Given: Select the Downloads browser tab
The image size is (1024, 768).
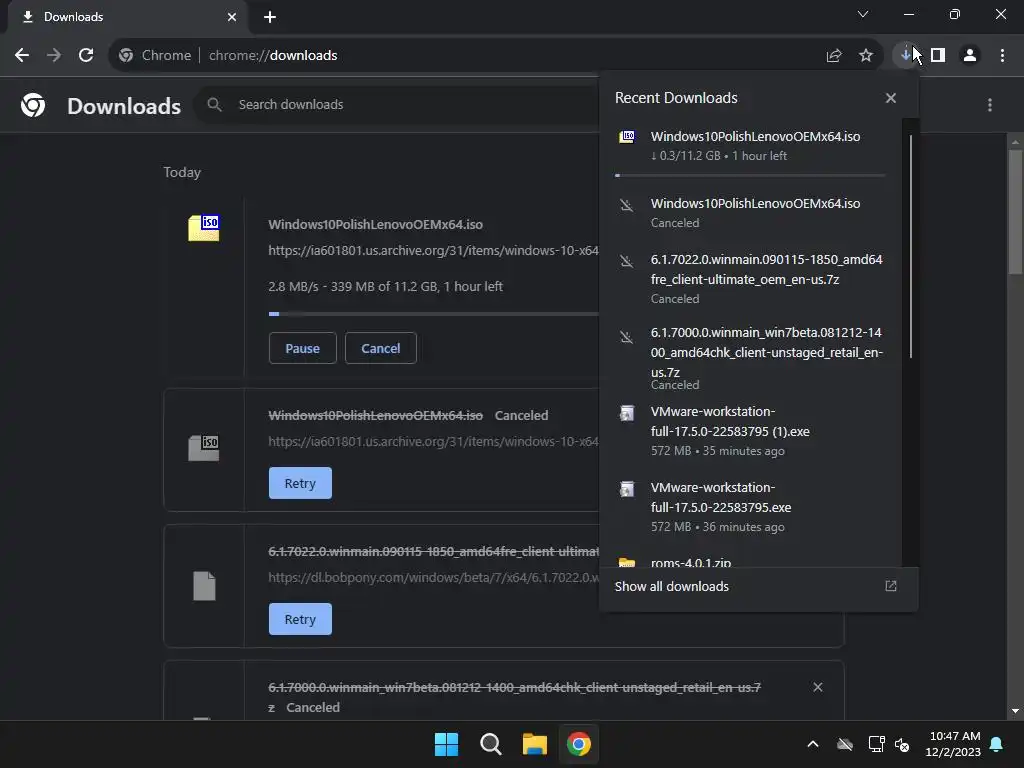Looking at the screenshot, I should click(x=128, y=17).
